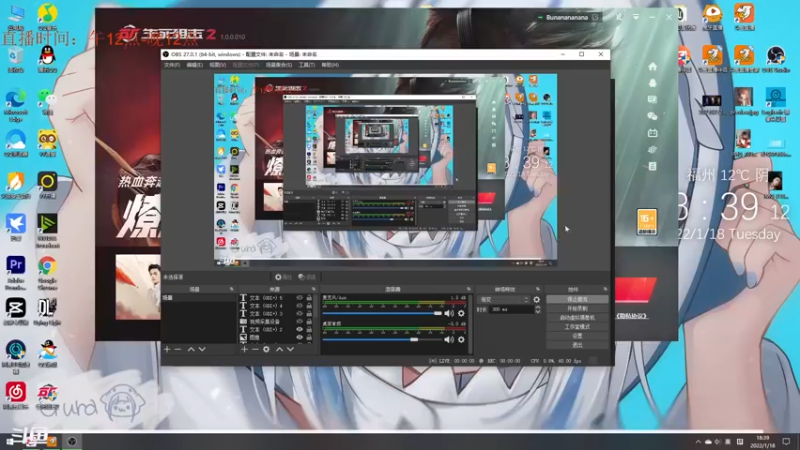Toggle visibility of text (GDI+) 3 source
This screenshot has height=450, width=800.
point(299,313)
